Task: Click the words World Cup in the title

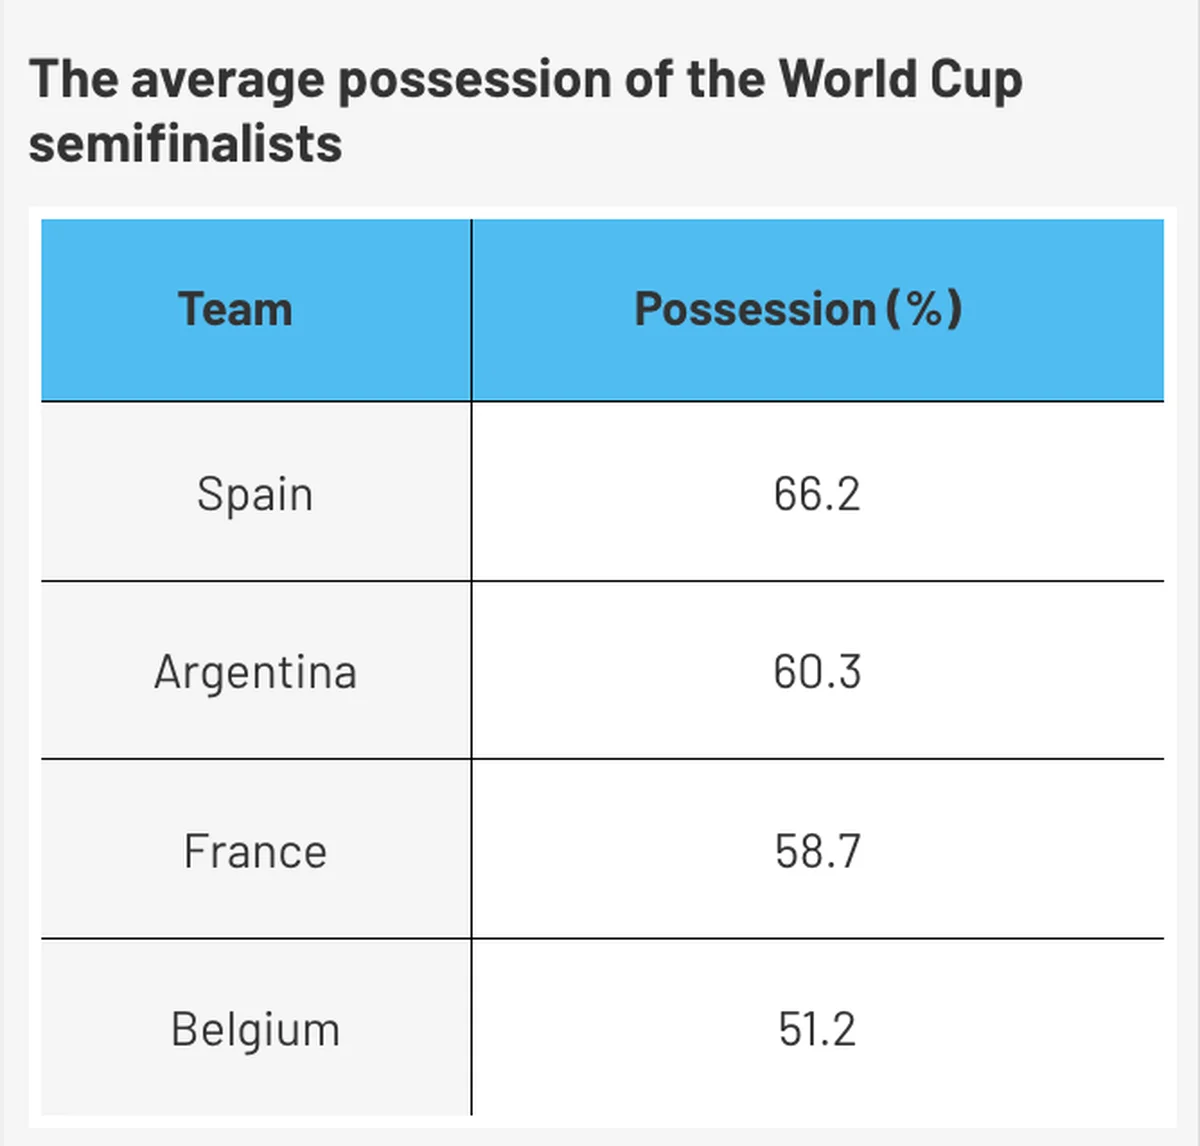Action: click(x=900, y=79)
